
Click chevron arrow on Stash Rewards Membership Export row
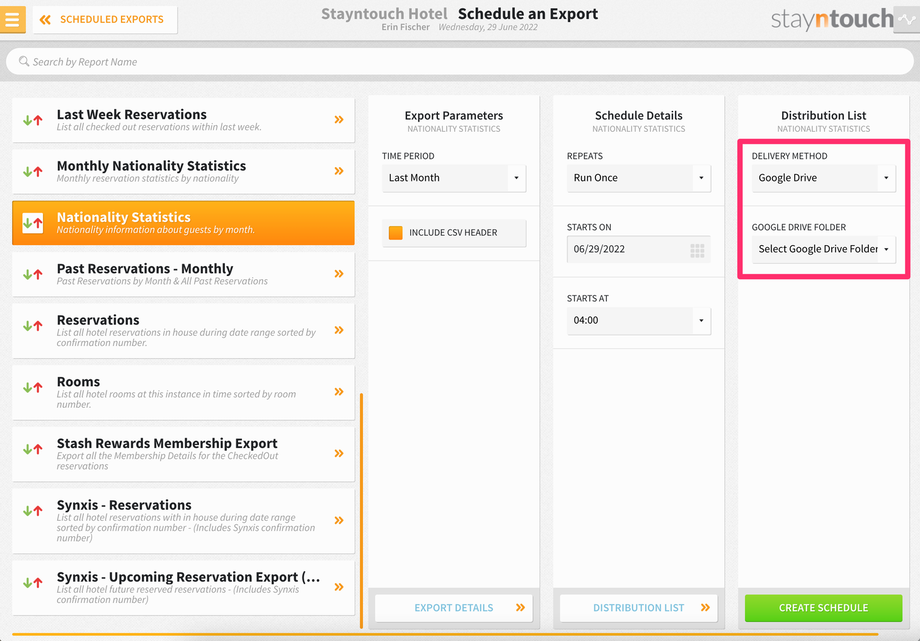coord(339,453)
